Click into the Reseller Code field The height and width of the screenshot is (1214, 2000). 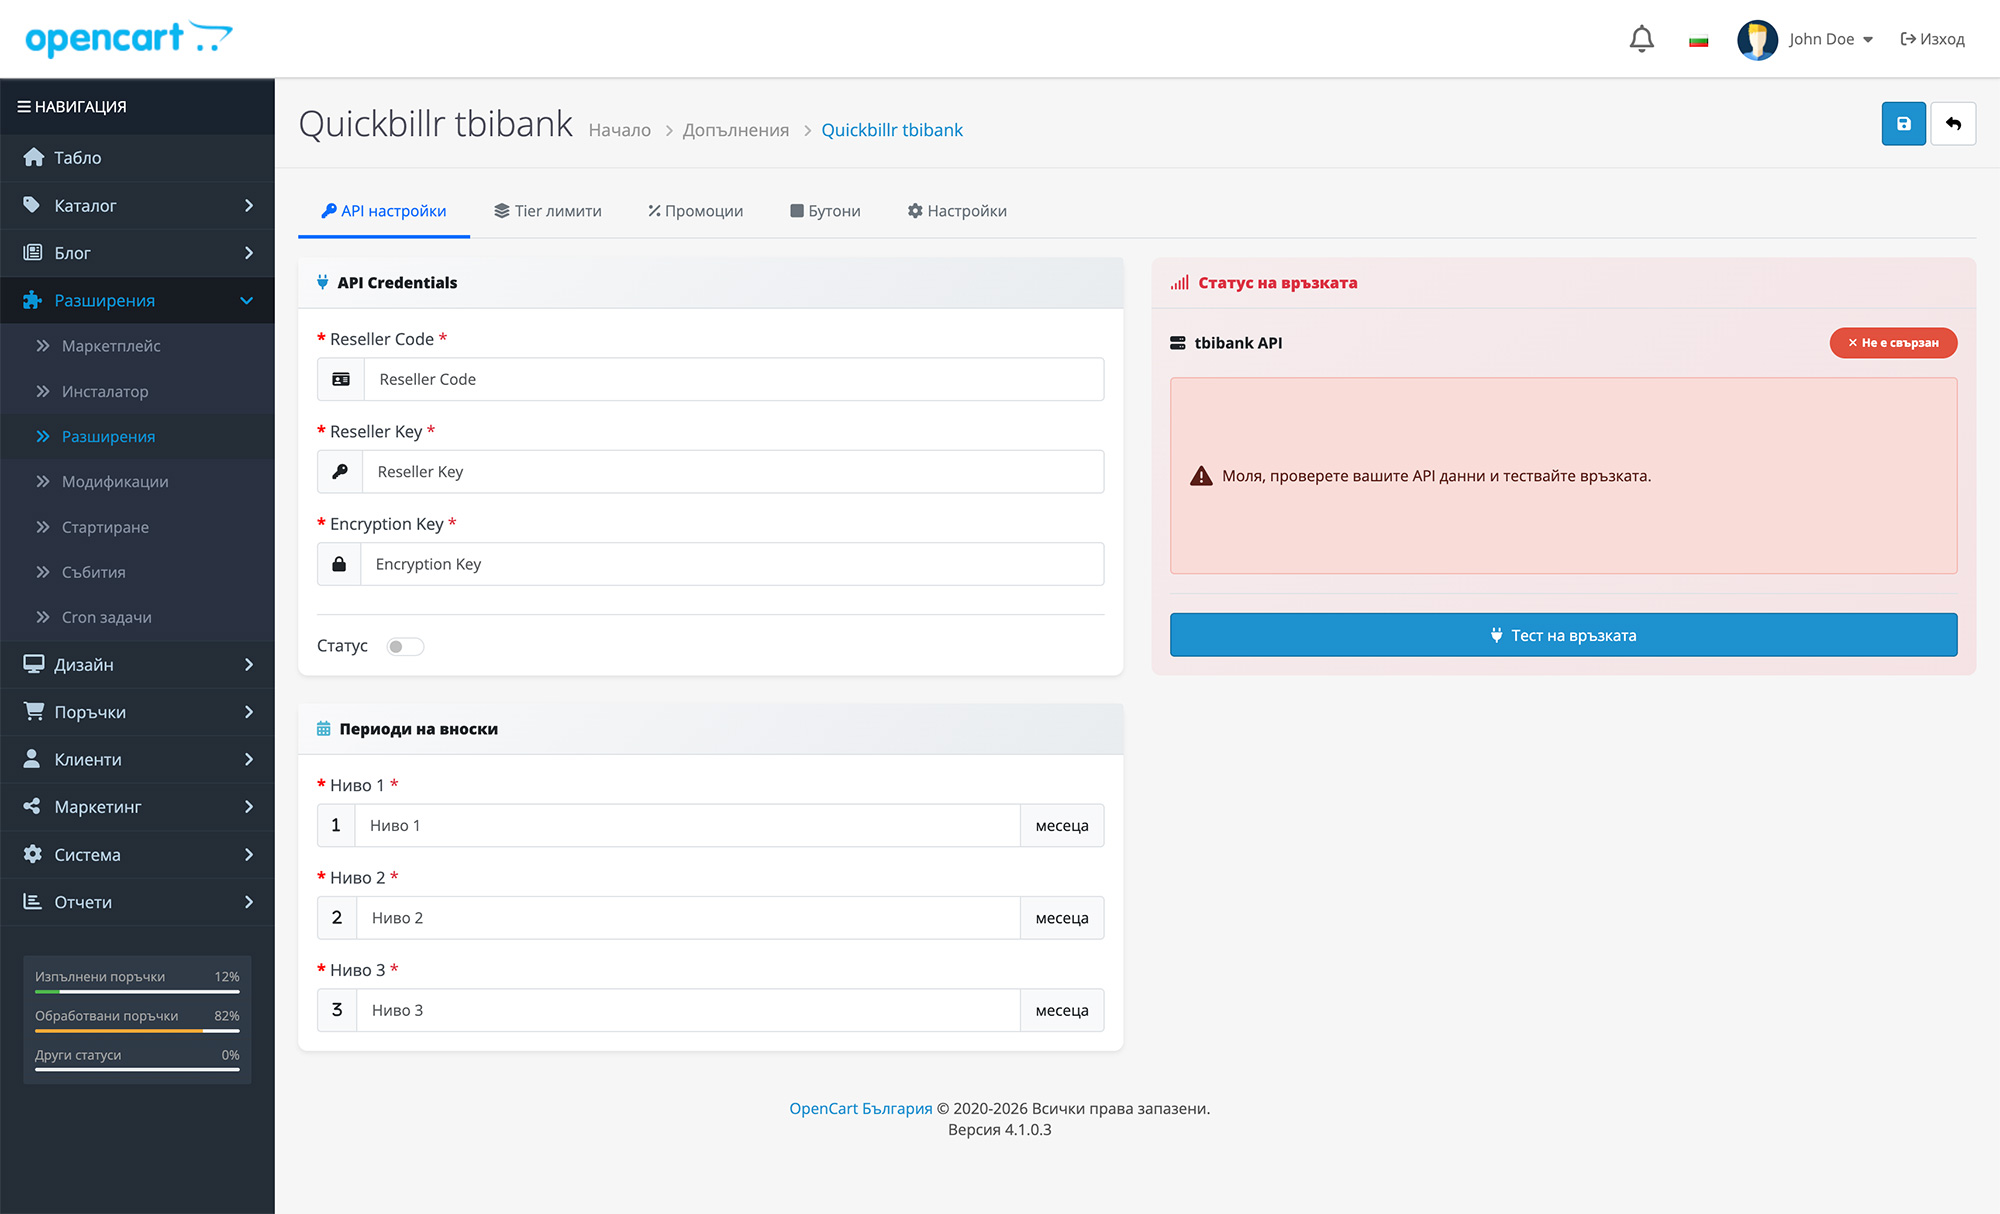click(x=733, y=380)
